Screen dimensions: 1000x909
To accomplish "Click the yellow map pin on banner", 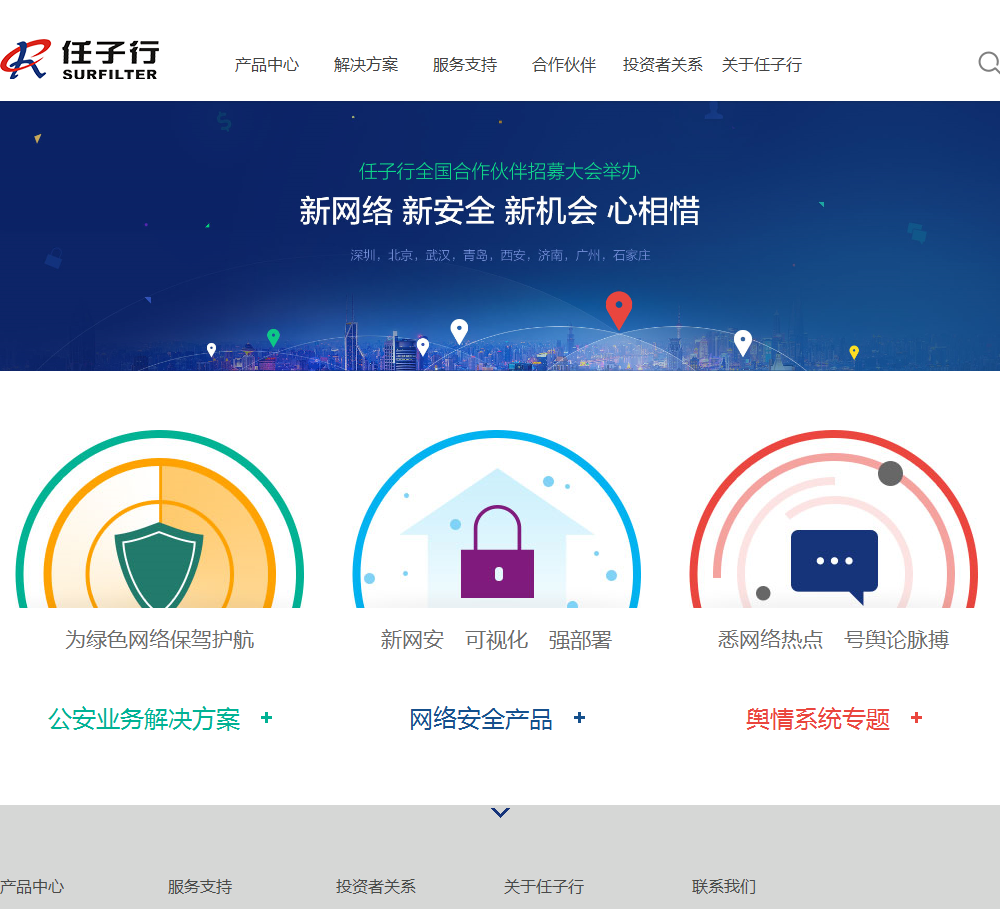I will pos(854,352).
